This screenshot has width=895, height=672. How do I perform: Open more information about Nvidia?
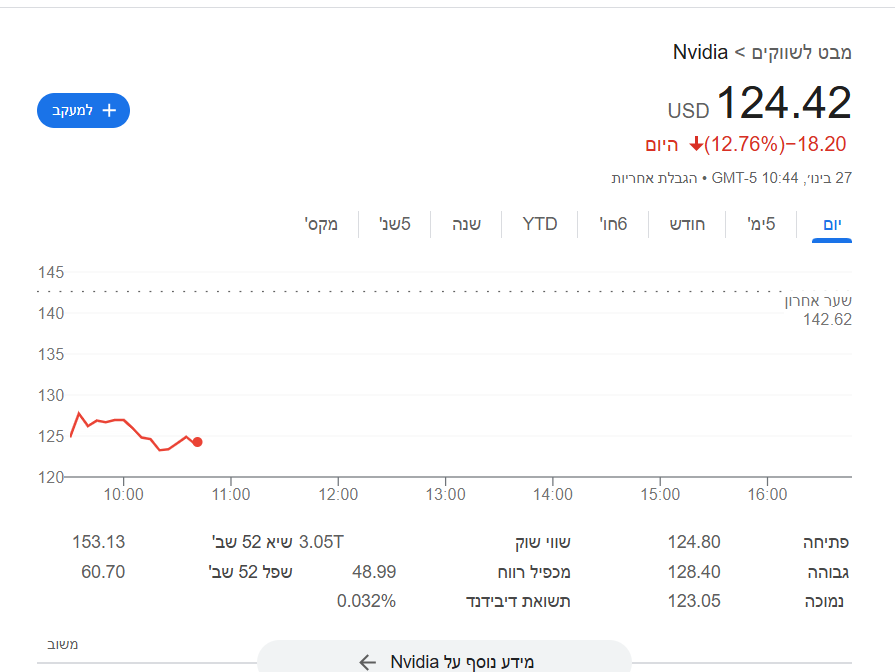click(462, 662)
